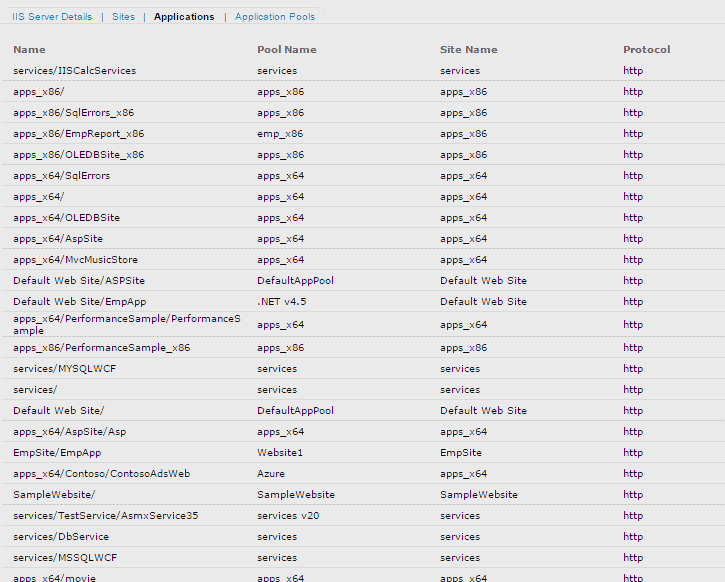The height and width of the screenshot is (582, 725).
Task: Select apps_x64/PerformanceSample/PerformanceSample application
Action: tap(126, 324)
